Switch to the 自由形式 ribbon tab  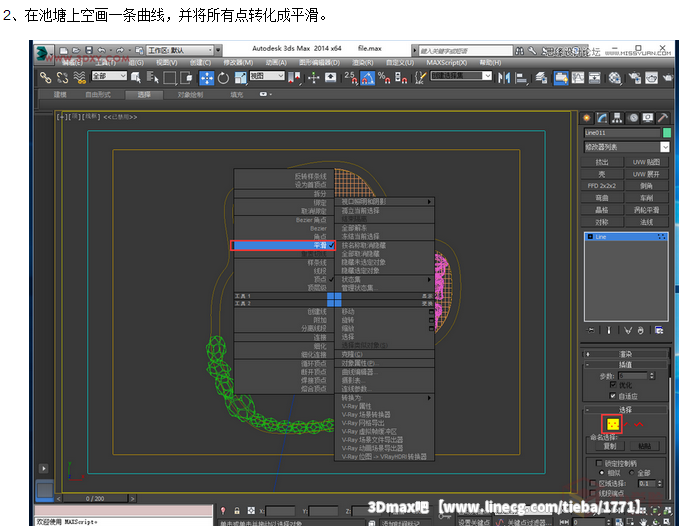(x=98, y=94)
